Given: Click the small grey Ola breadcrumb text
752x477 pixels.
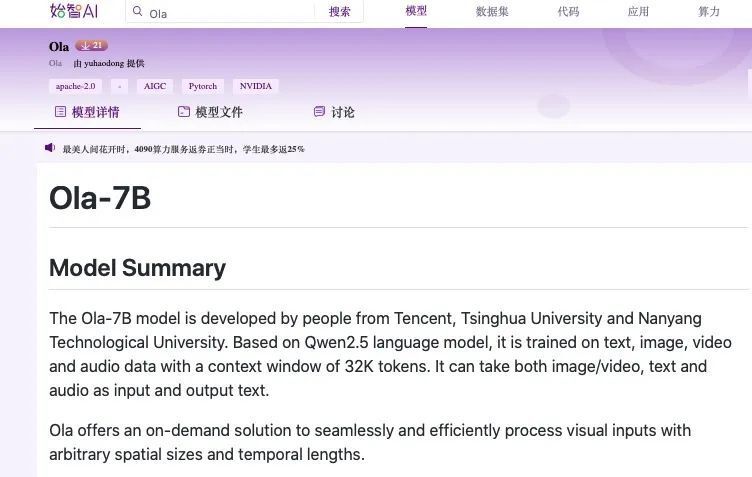Looking at the screenshot, I should (x=55, y=63).
